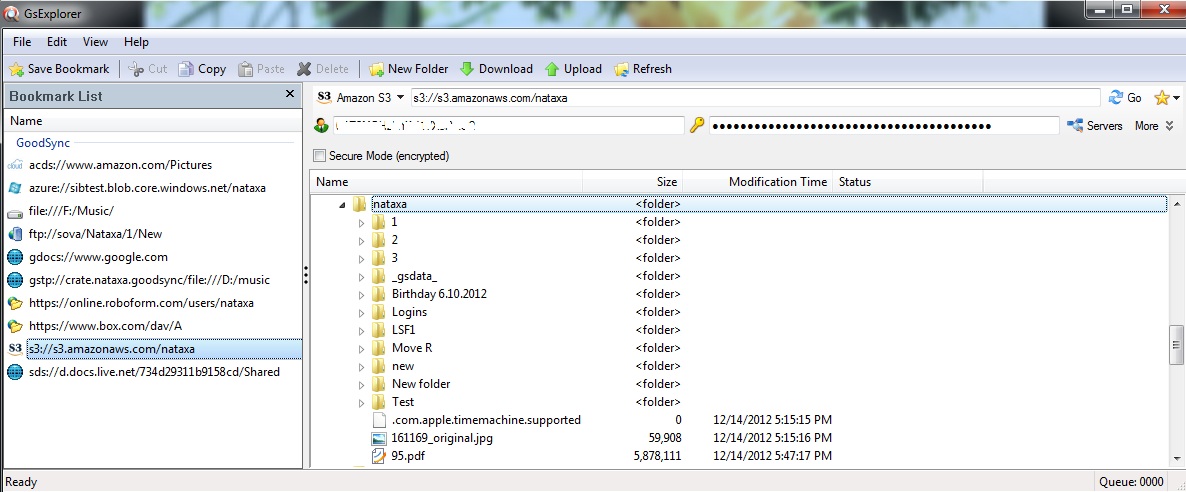The image size is (1186, 492).
Task: Click the Upload arrow icon
Action: [x=552, y=69]
